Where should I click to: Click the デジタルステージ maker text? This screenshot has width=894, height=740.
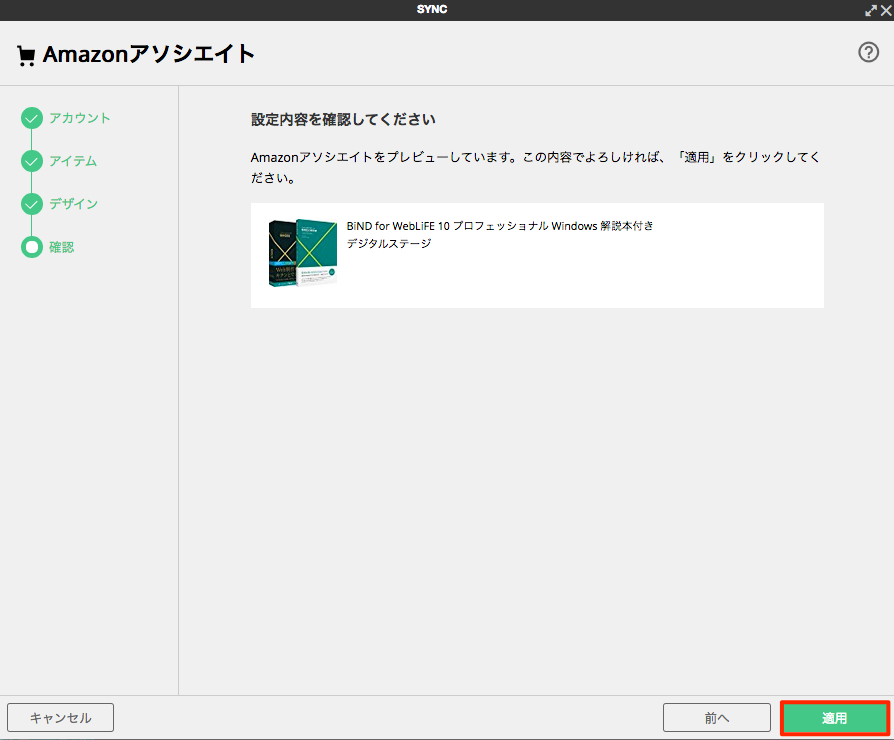point(389,243)
